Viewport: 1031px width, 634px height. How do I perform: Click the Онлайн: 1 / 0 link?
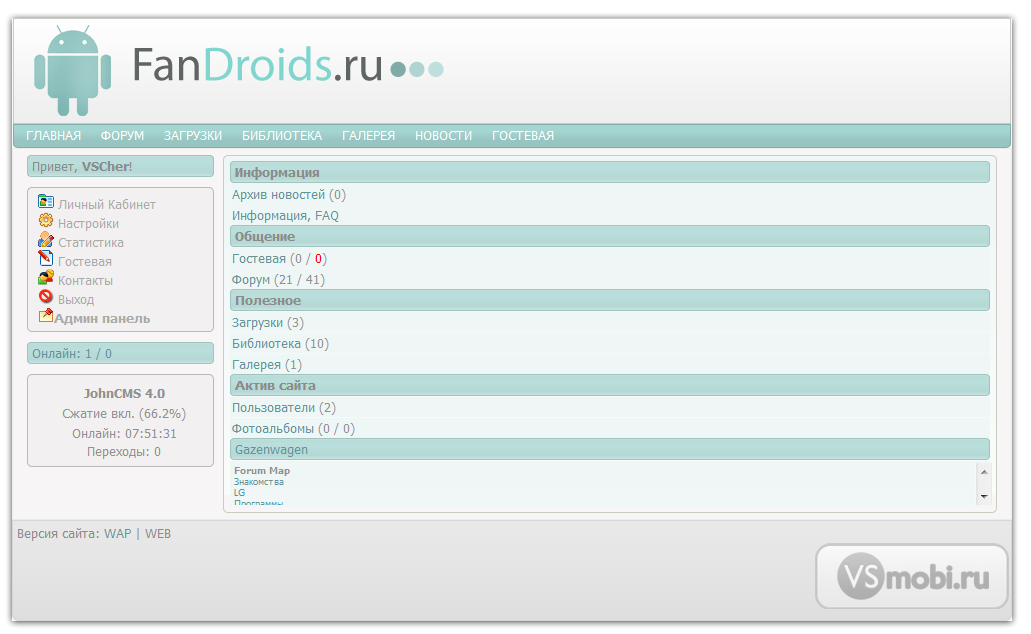[x=72, y=354]
